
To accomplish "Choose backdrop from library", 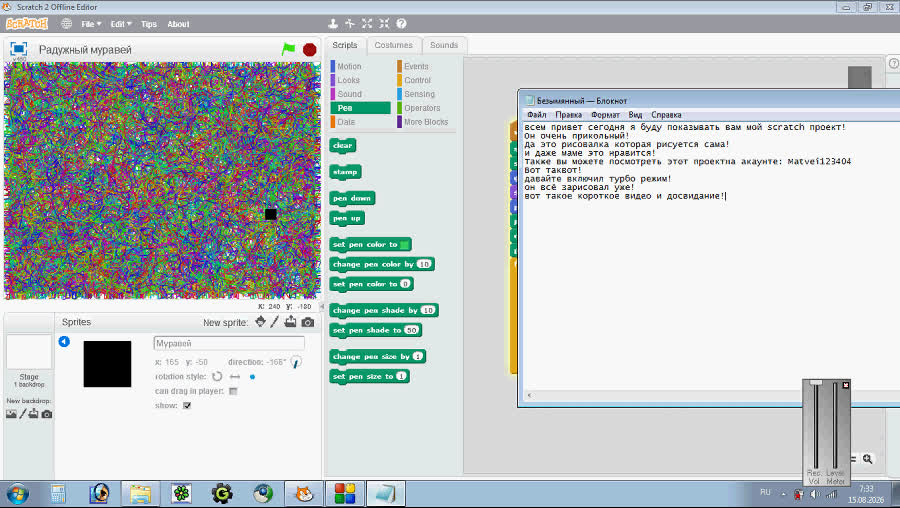I will 11,414.
